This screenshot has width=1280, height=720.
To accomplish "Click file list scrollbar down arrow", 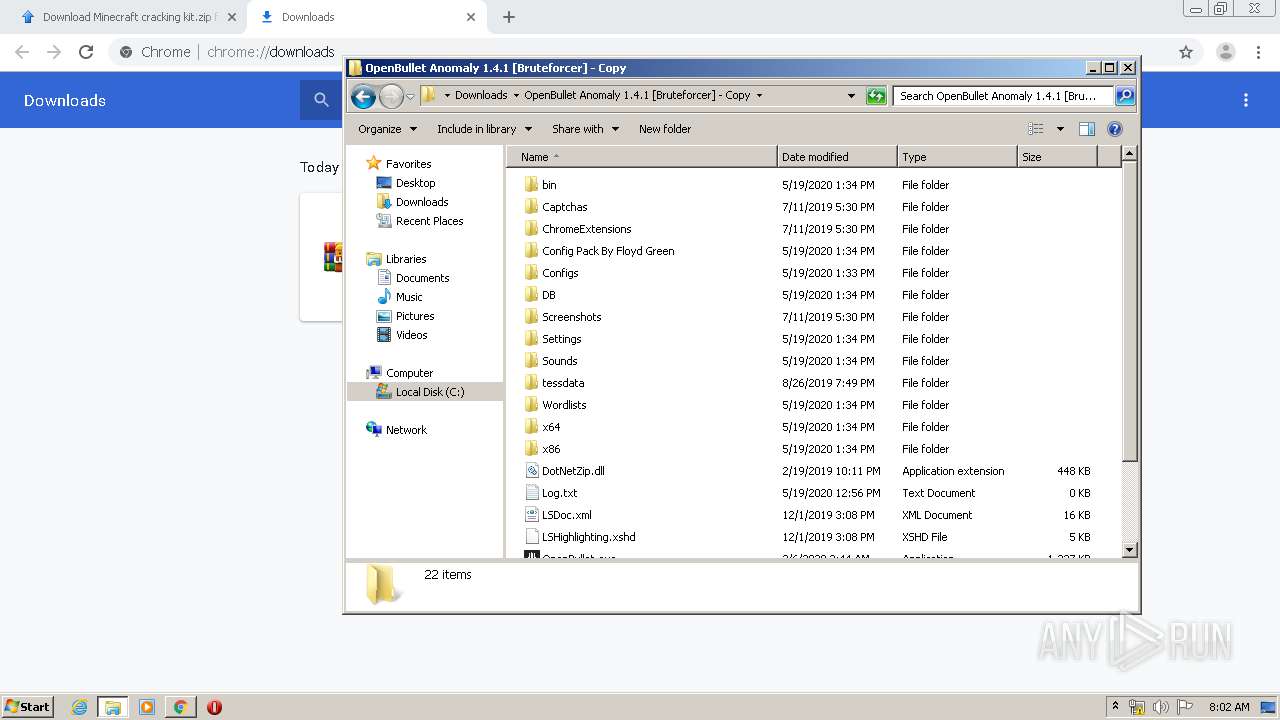I will 1129,549.
